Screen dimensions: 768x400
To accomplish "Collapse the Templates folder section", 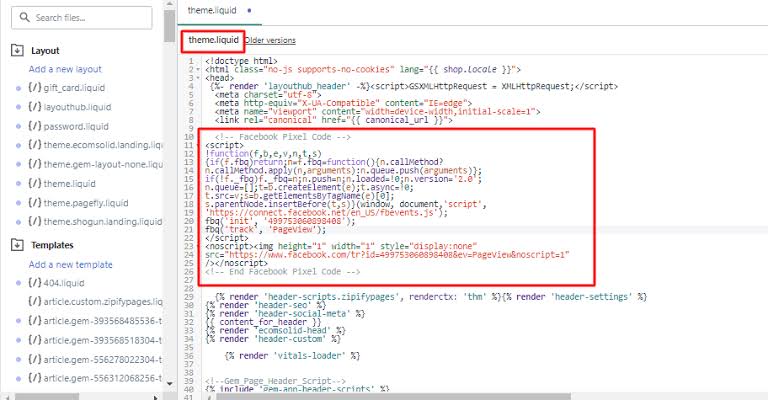I will [x=17, y=244].
